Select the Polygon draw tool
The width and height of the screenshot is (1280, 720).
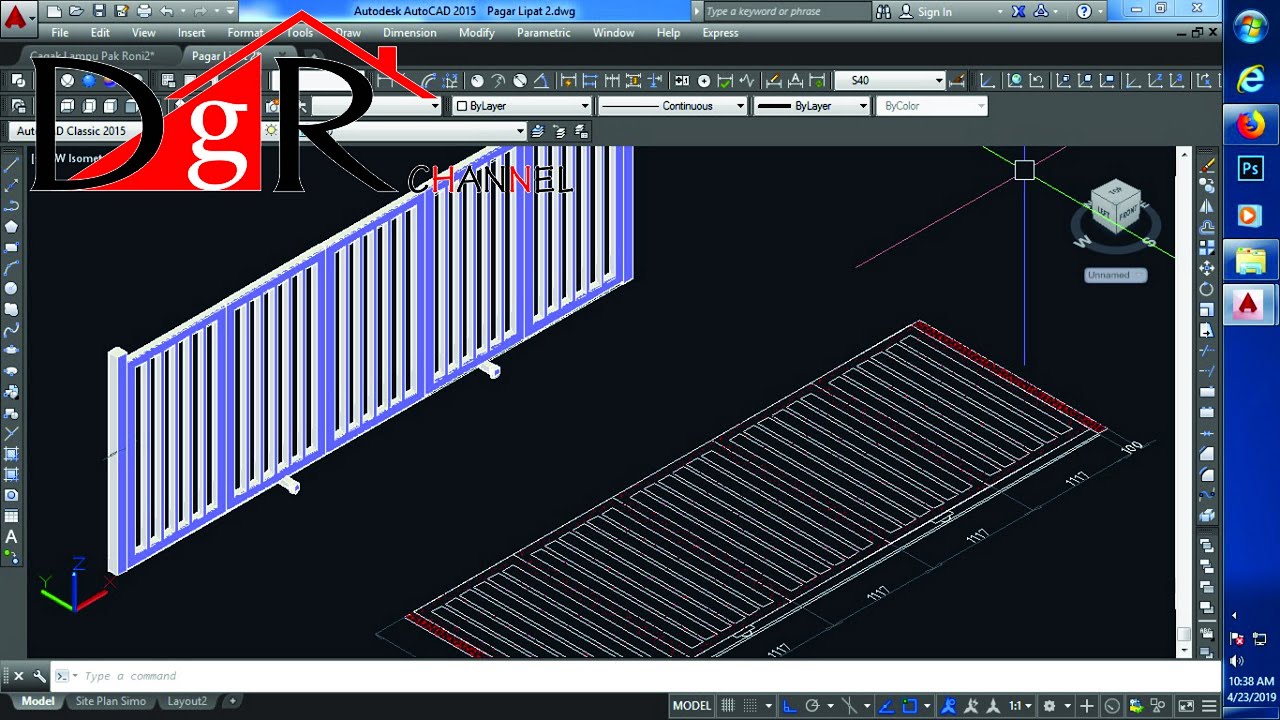click(x=11, y=226)
